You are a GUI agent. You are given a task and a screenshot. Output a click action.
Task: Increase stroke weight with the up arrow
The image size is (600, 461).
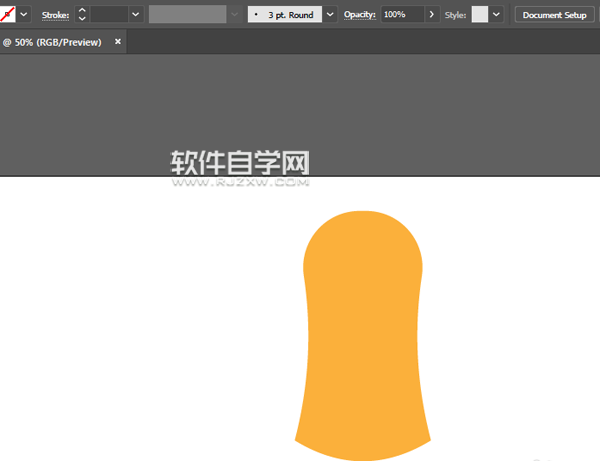(x=82, y=10)
